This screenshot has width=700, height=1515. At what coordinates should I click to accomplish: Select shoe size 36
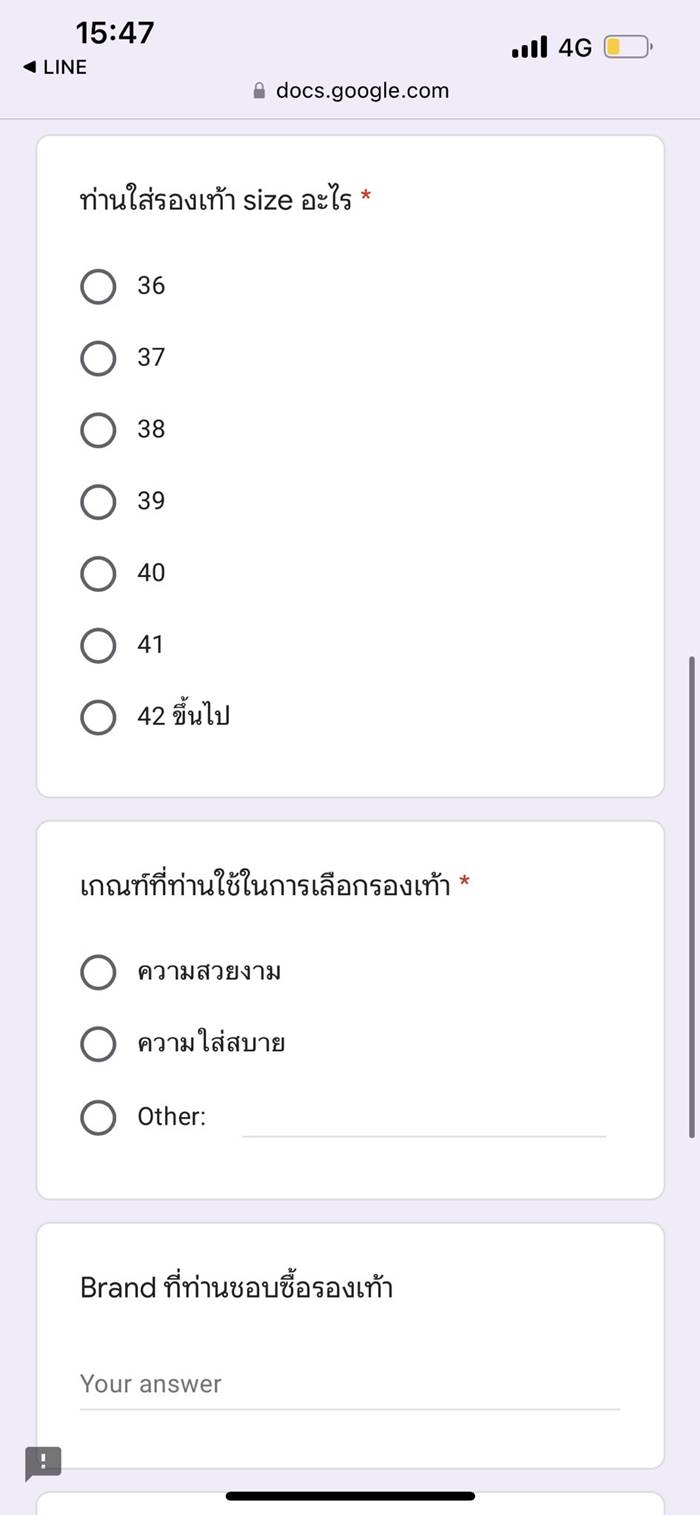tap(97, 286)
